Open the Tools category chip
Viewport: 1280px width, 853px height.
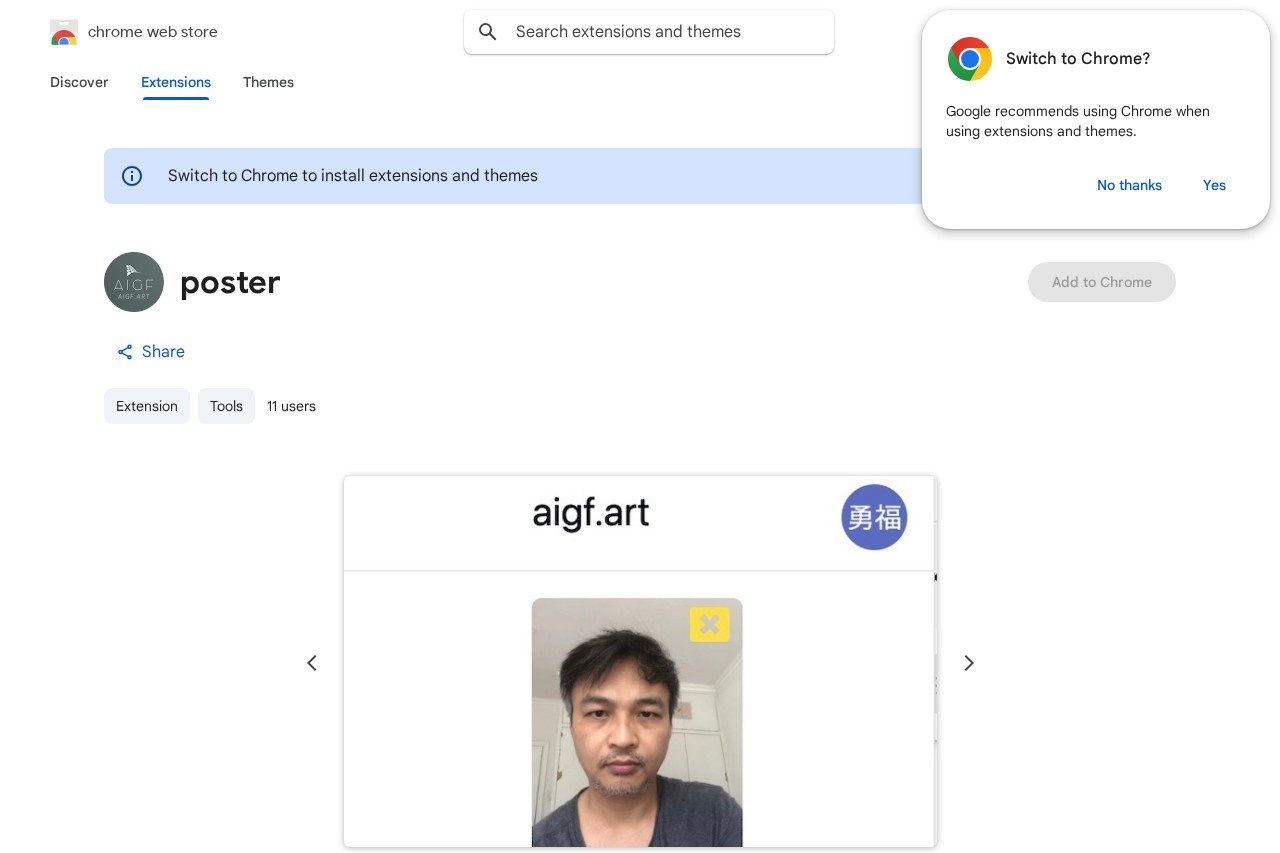pyautogui.click(x=226, y=406)
